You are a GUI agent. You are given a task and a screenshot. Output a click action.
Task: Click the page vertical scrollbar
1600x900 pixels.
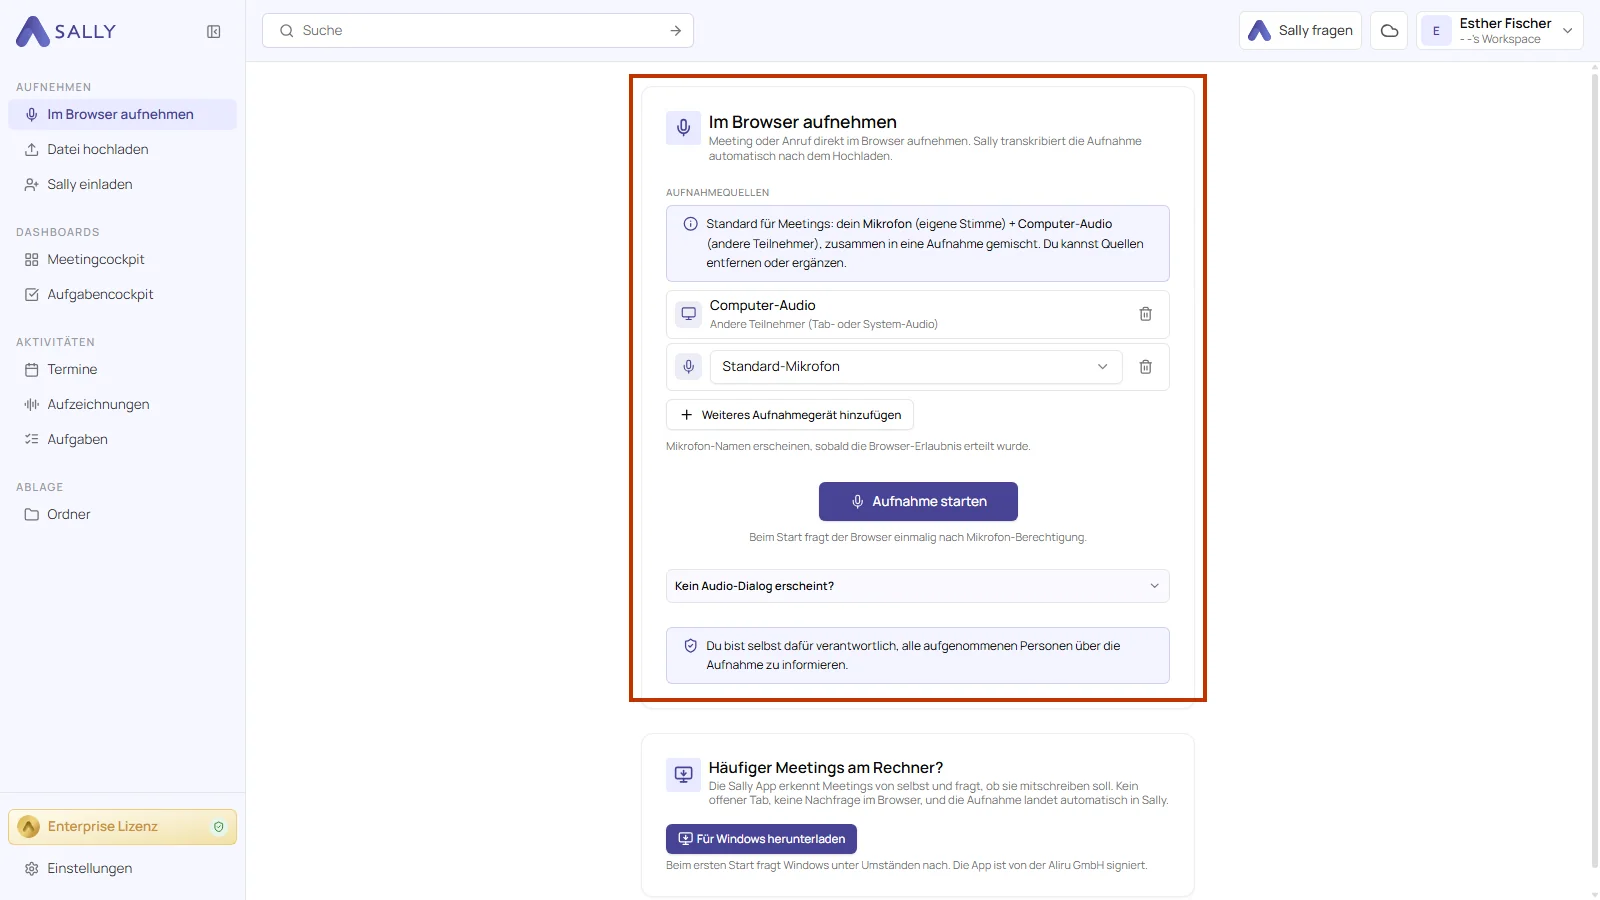tap(1595, 470)
